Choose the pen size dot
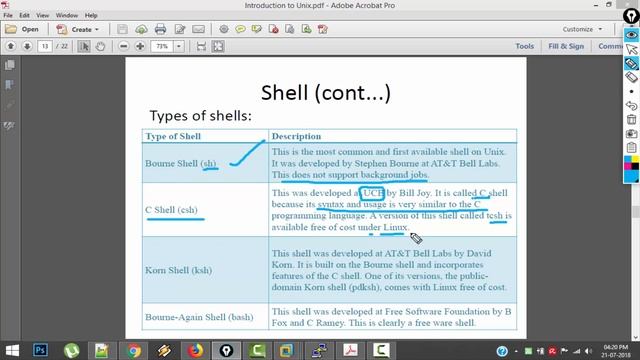 [631, 91]
